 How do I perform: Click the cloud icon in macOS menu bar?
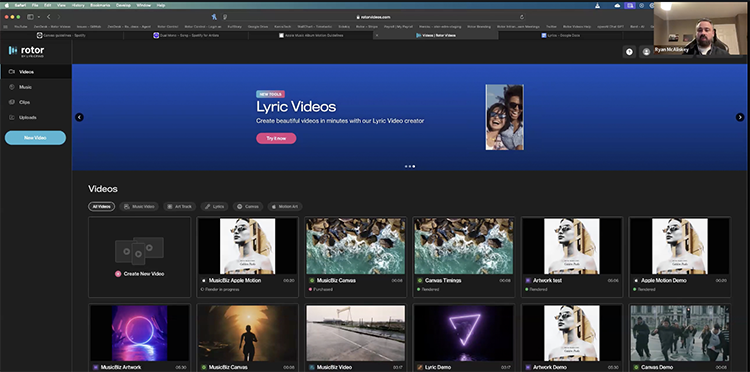(617, 5)
